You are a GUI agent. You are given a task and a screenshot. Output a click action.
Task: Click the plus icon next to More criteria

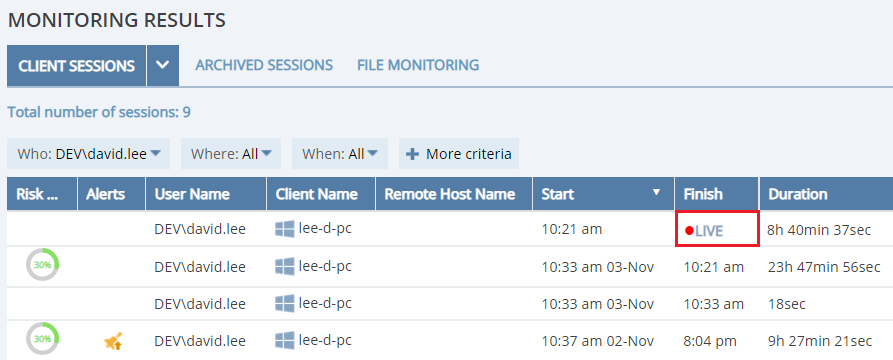pos(413,154)
